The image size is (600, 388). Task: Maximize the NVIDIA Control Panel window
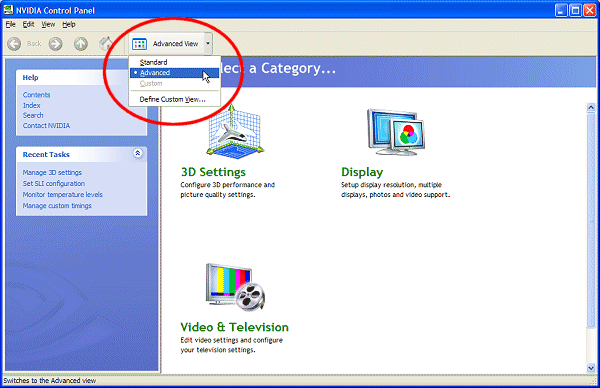tap(576, 10)
